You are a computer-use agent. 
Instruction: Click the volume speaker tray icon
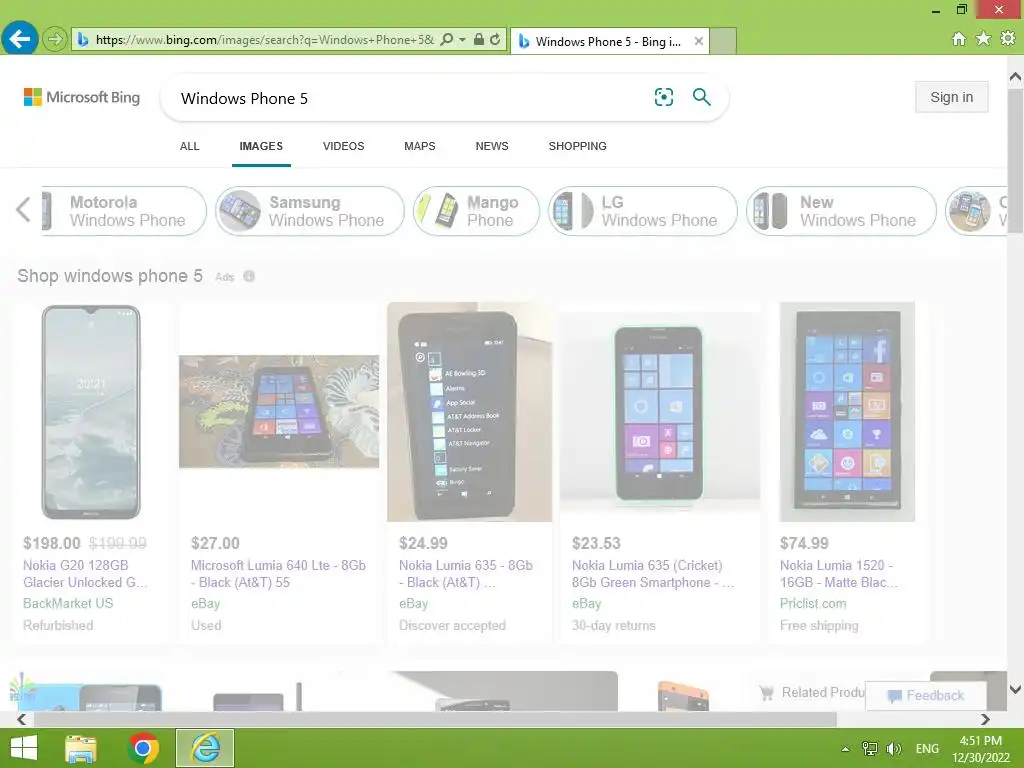pyautogui.click(x=893, y=748)
